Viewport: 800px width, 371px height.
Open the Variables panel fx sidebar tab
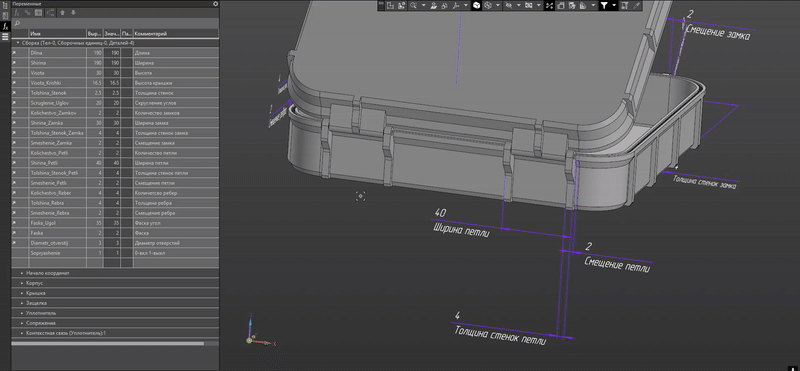coord(5,26)
